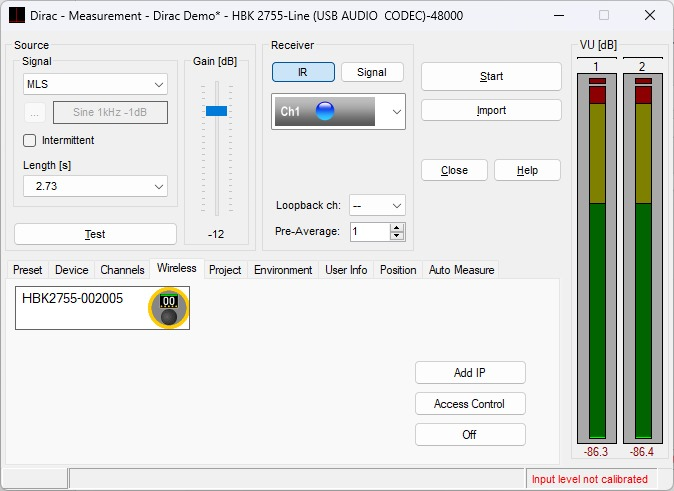Click the blue Ch1 indicator light
This screenshot has height=491, width=674.
(325, 111)
